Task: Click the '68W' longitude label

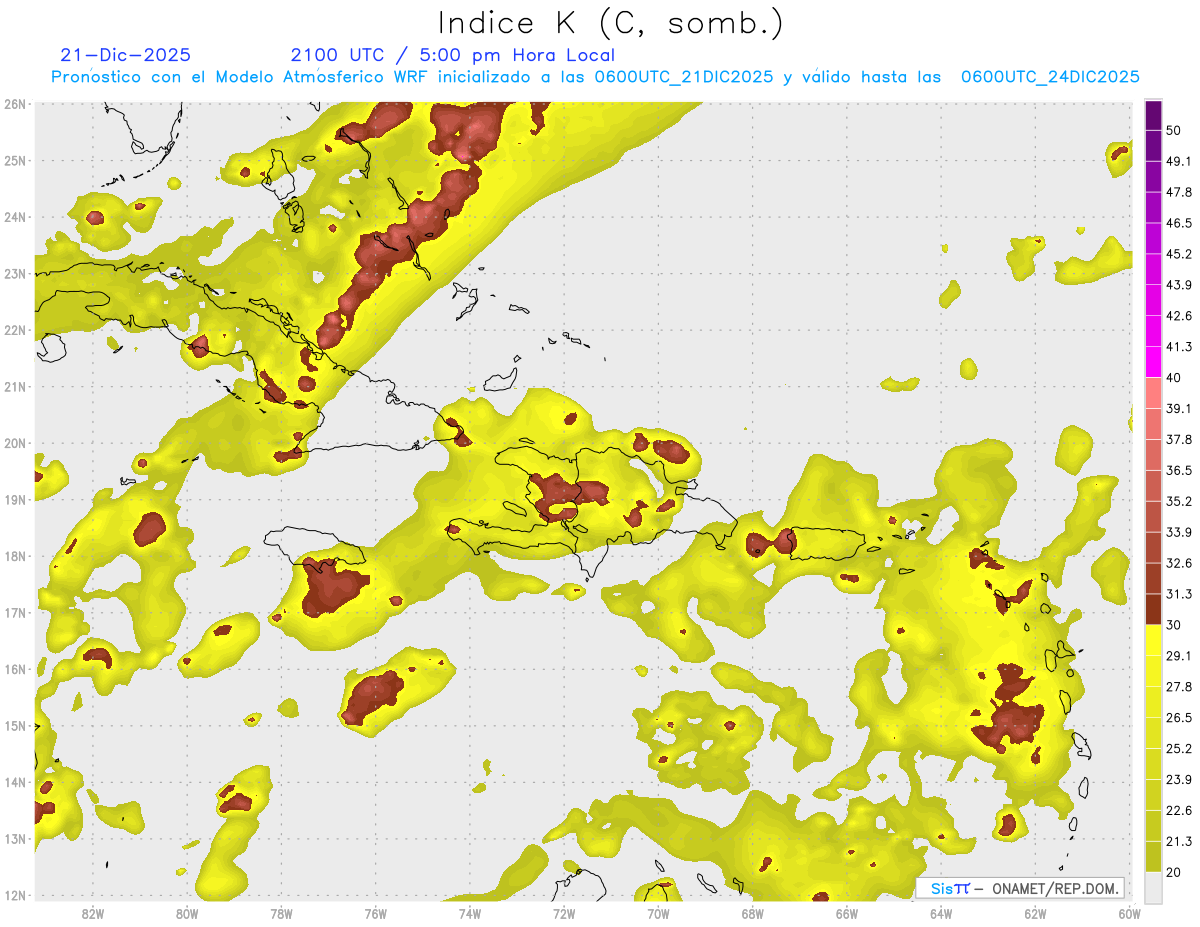Action: pos(753,913)
